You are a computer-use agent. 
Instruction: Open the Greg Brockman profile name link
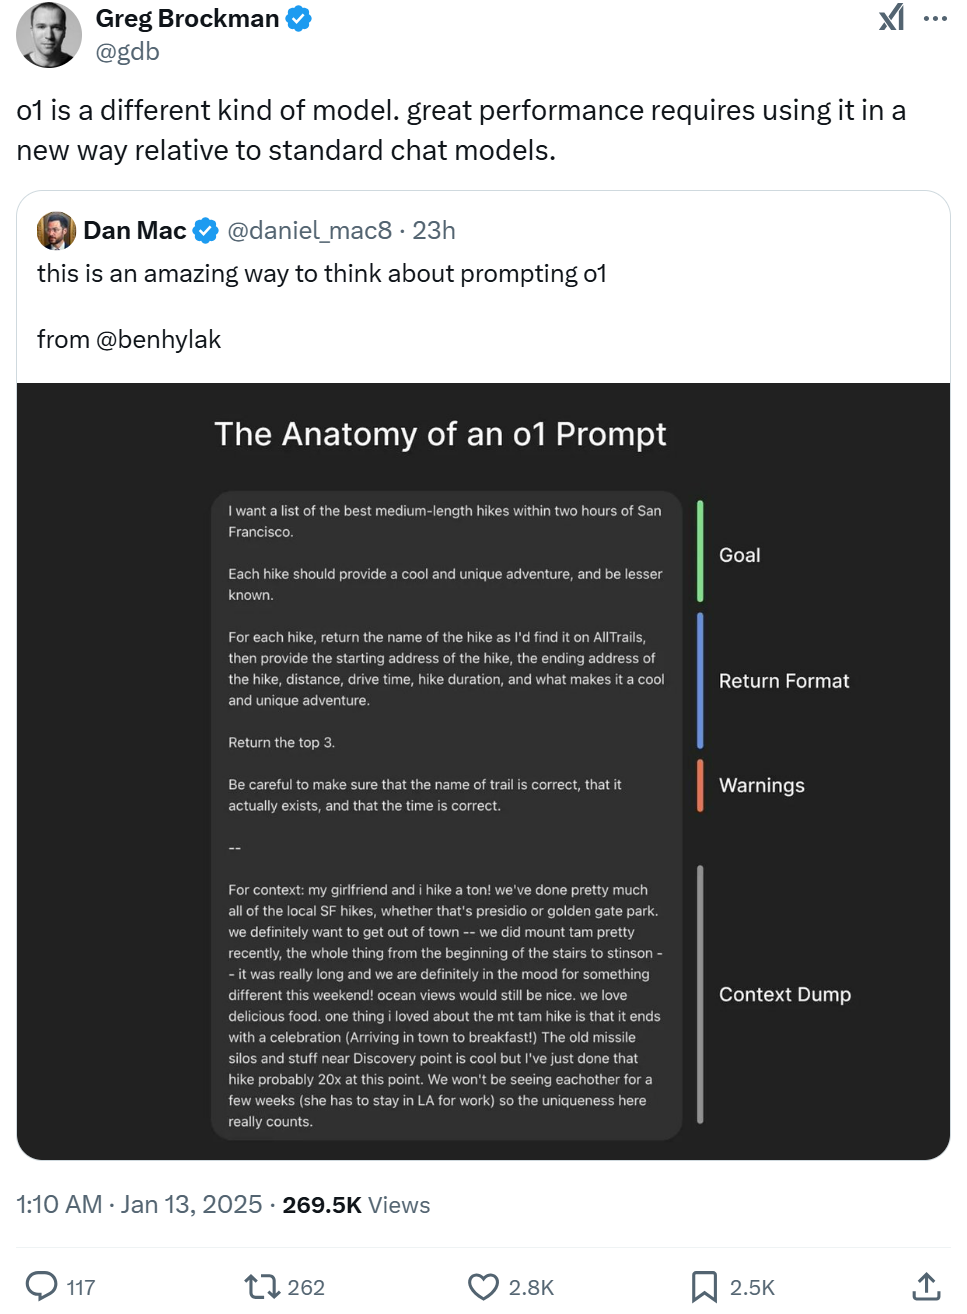pos(187,18)
